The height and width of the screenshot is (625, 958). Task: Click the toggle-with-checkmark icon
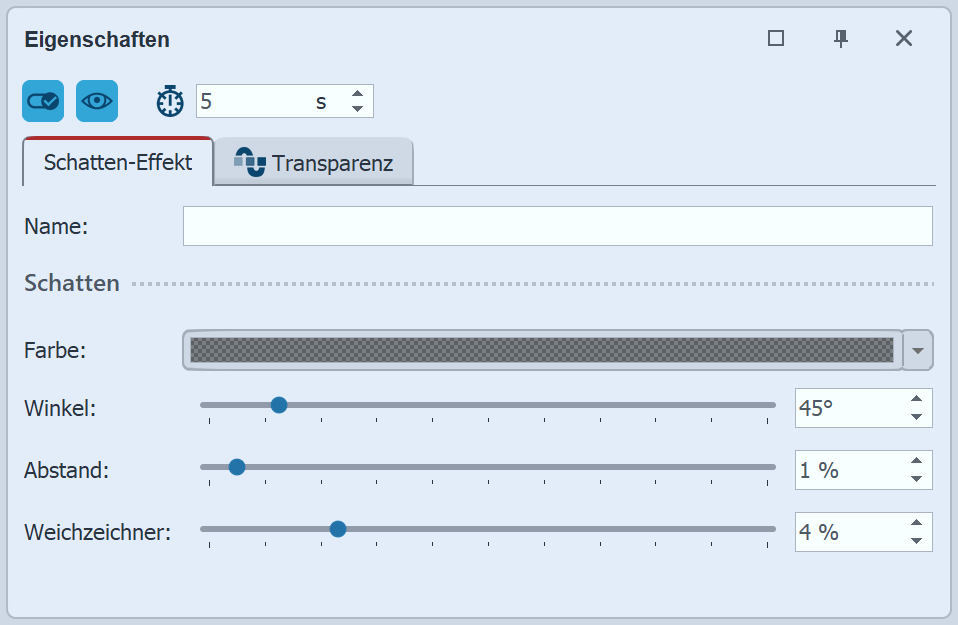click(x=43, y=101)
